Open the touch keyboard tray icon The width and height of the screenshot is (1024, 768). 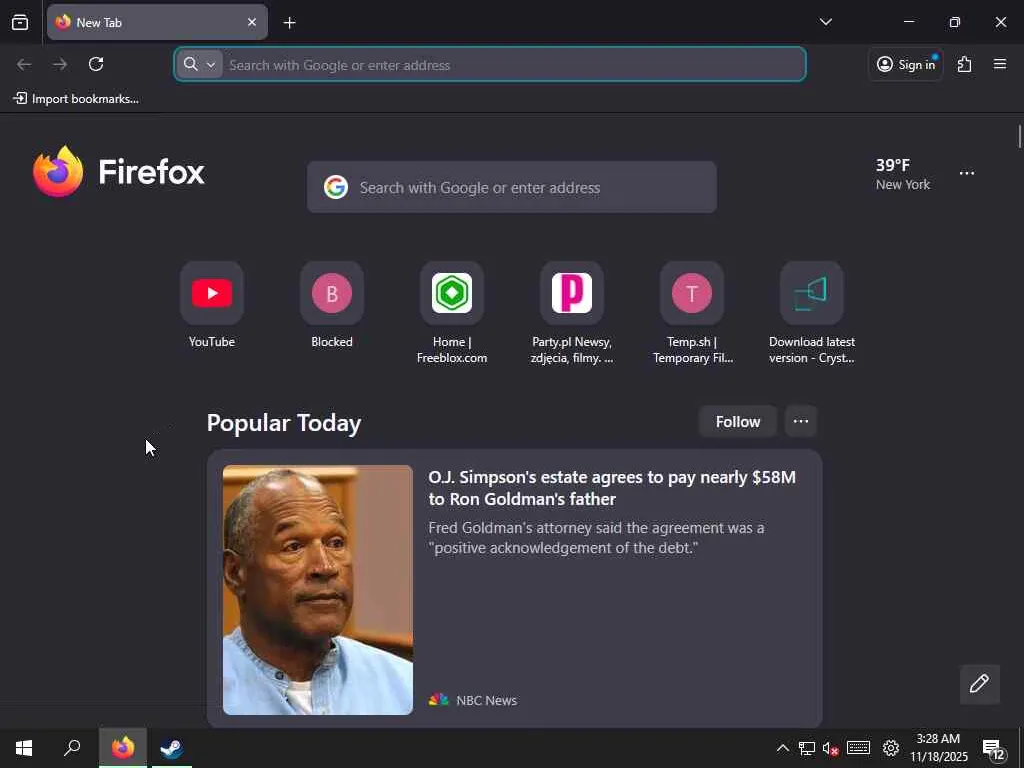pyautogui.click(x=858, y=748)
